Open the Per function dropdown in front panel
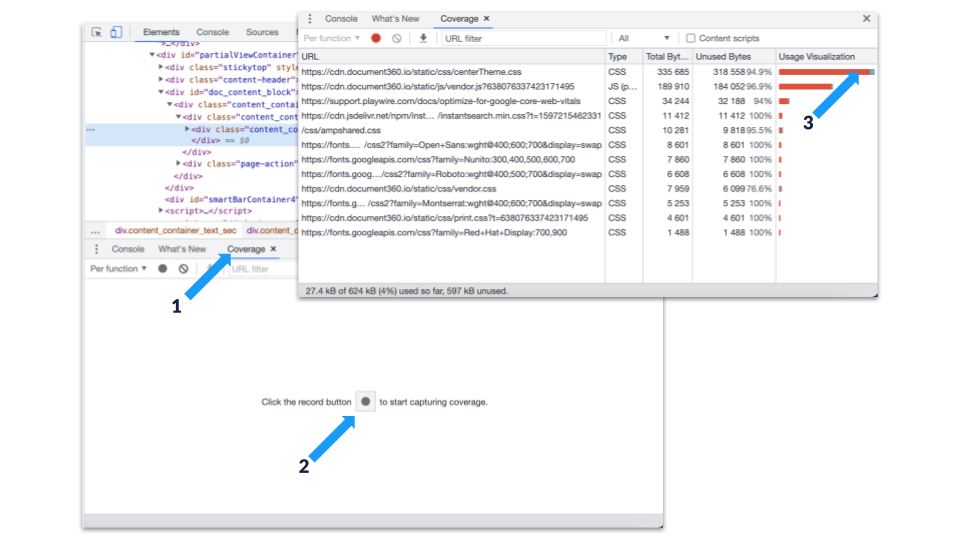 coord(331,38)
